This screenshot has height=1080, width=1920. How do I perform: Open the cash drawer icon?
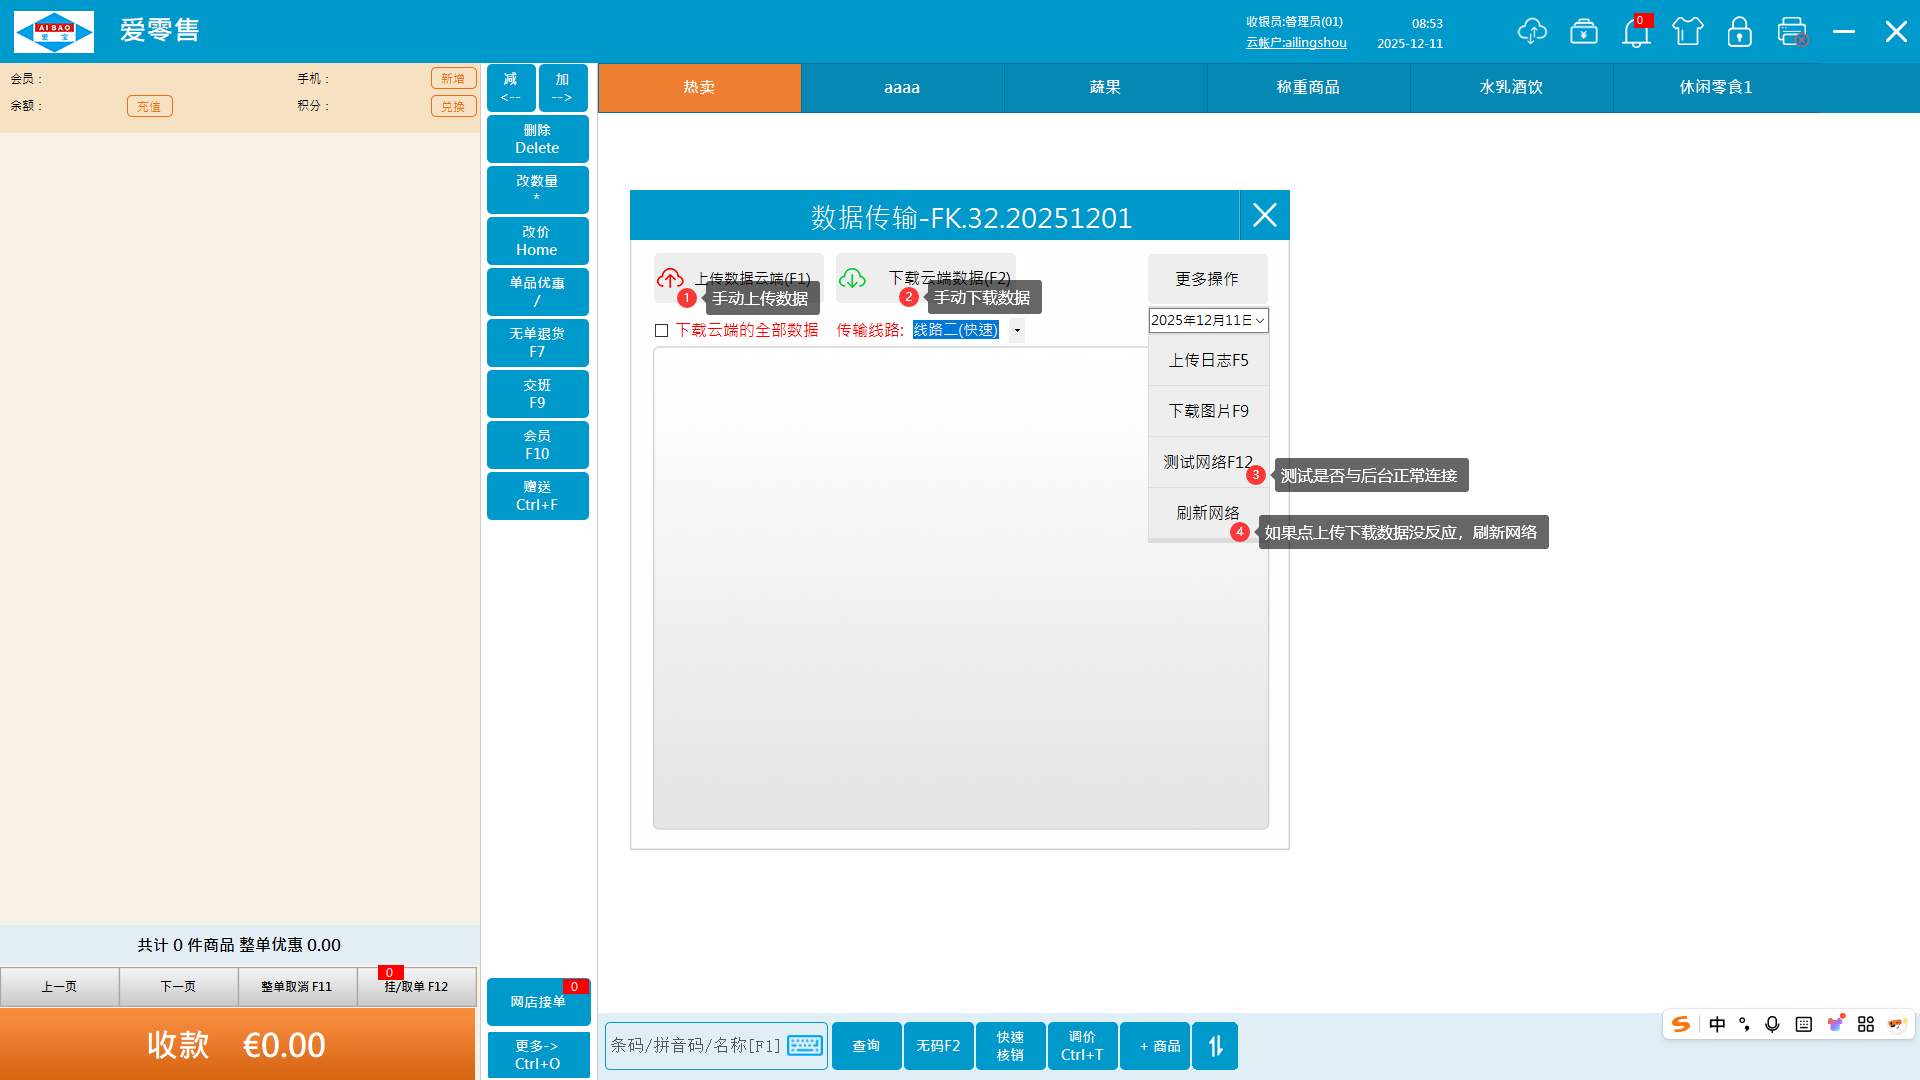tap(1584, 31)
